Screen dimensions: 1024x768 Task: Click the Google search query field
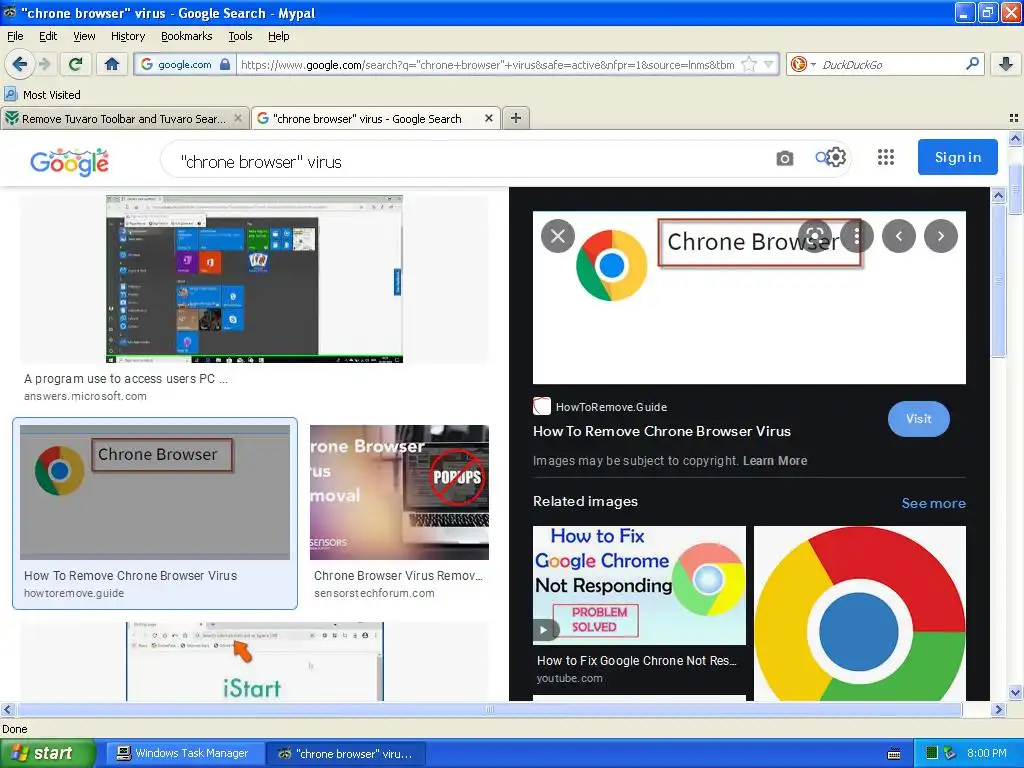click(470, 161)
